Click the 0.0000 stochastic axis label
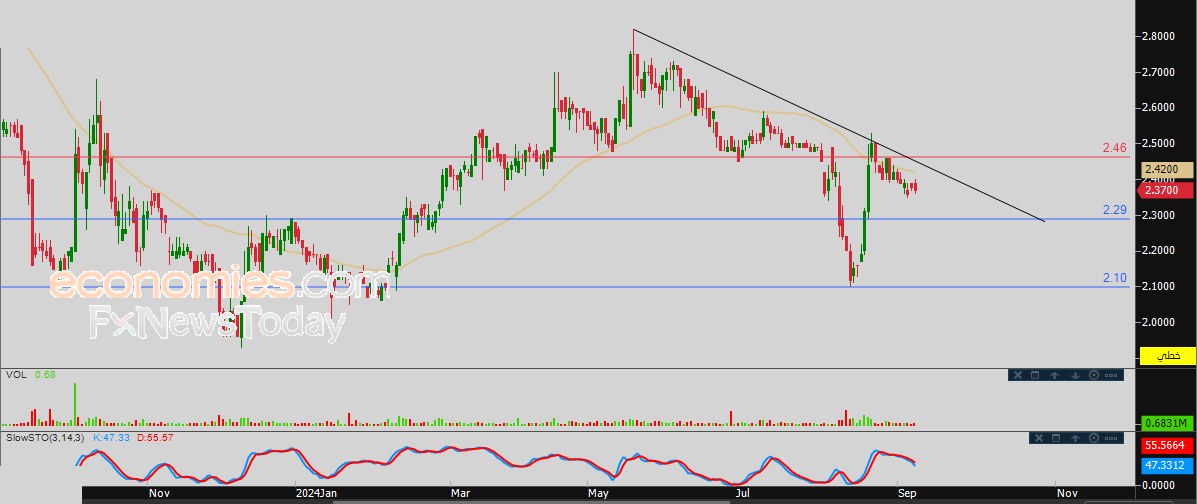 coord(1157,485)
